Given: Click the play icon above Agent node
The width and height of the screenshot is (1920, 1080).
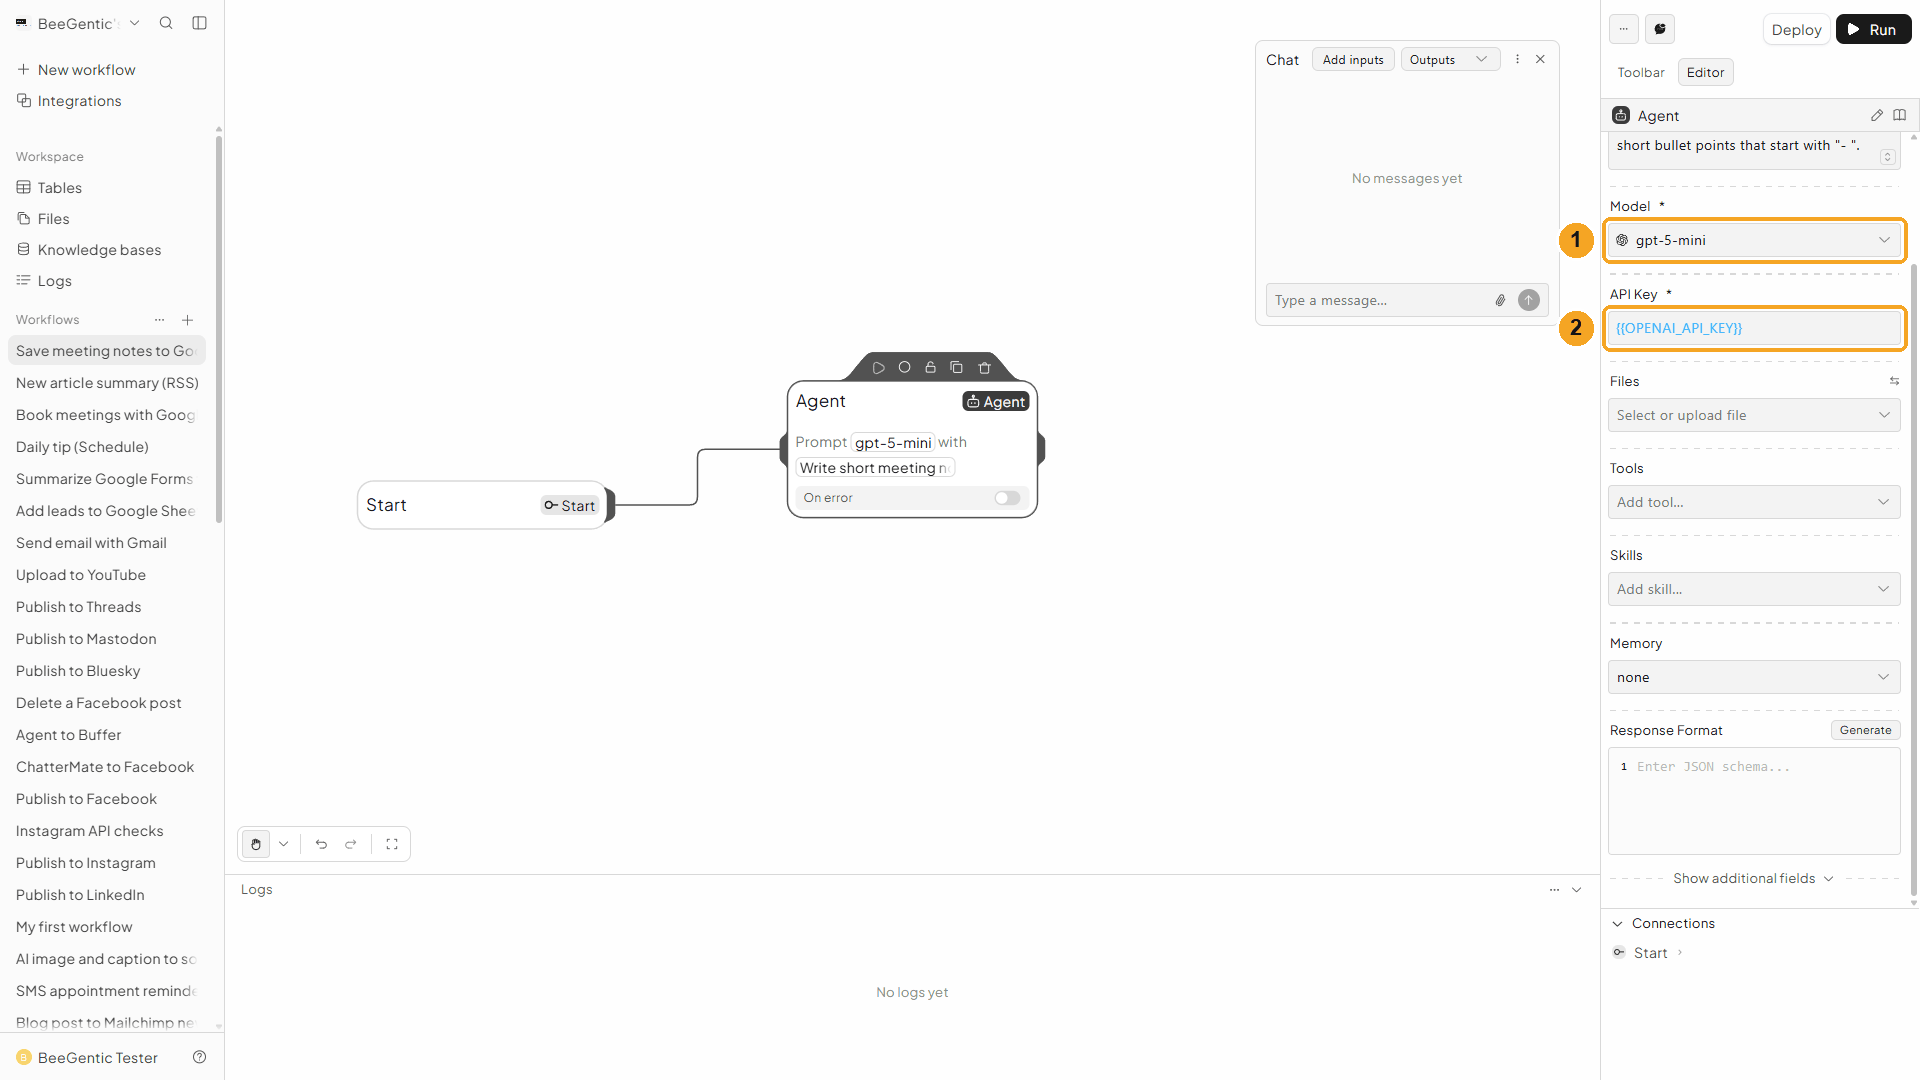Looking at the screenshot, I should click(x=878, y=368).
